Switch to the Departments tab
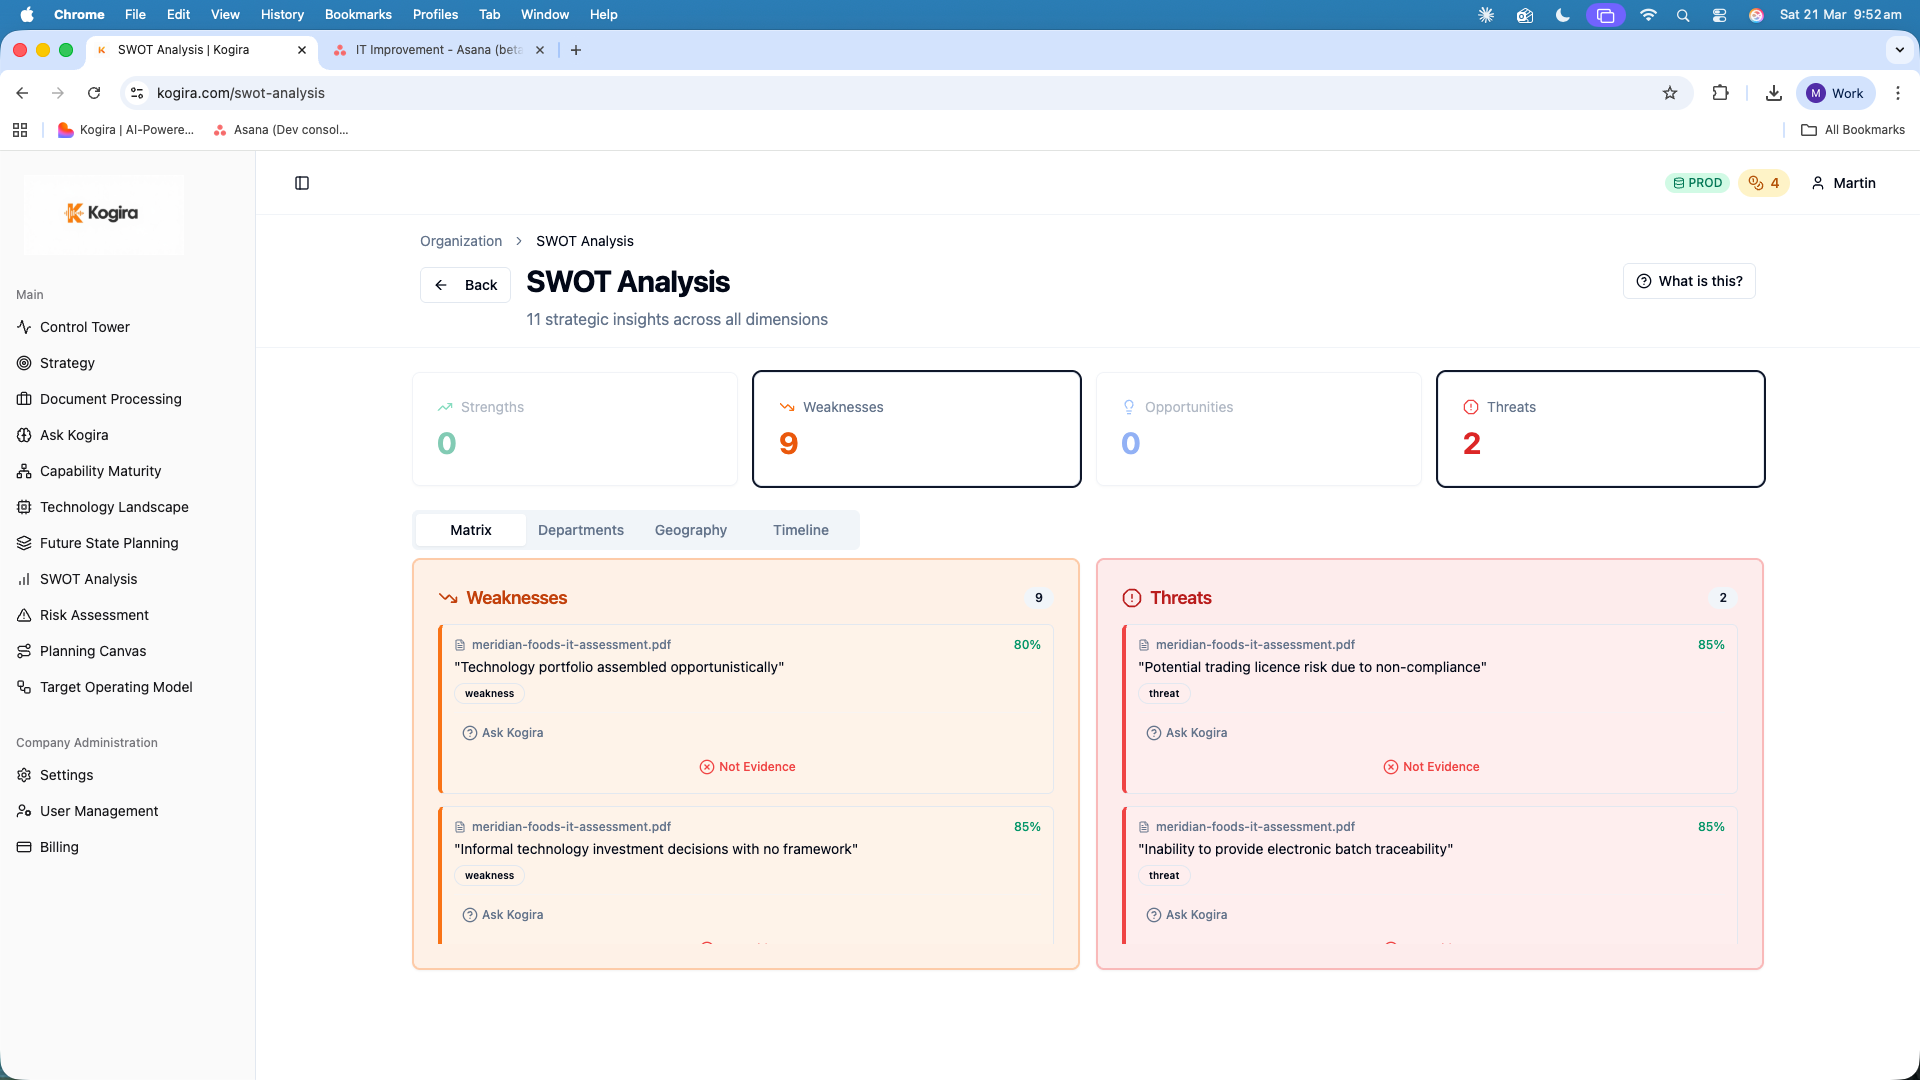The height and width of the screenshot is (1080, 1920). [x=581, y=530]
